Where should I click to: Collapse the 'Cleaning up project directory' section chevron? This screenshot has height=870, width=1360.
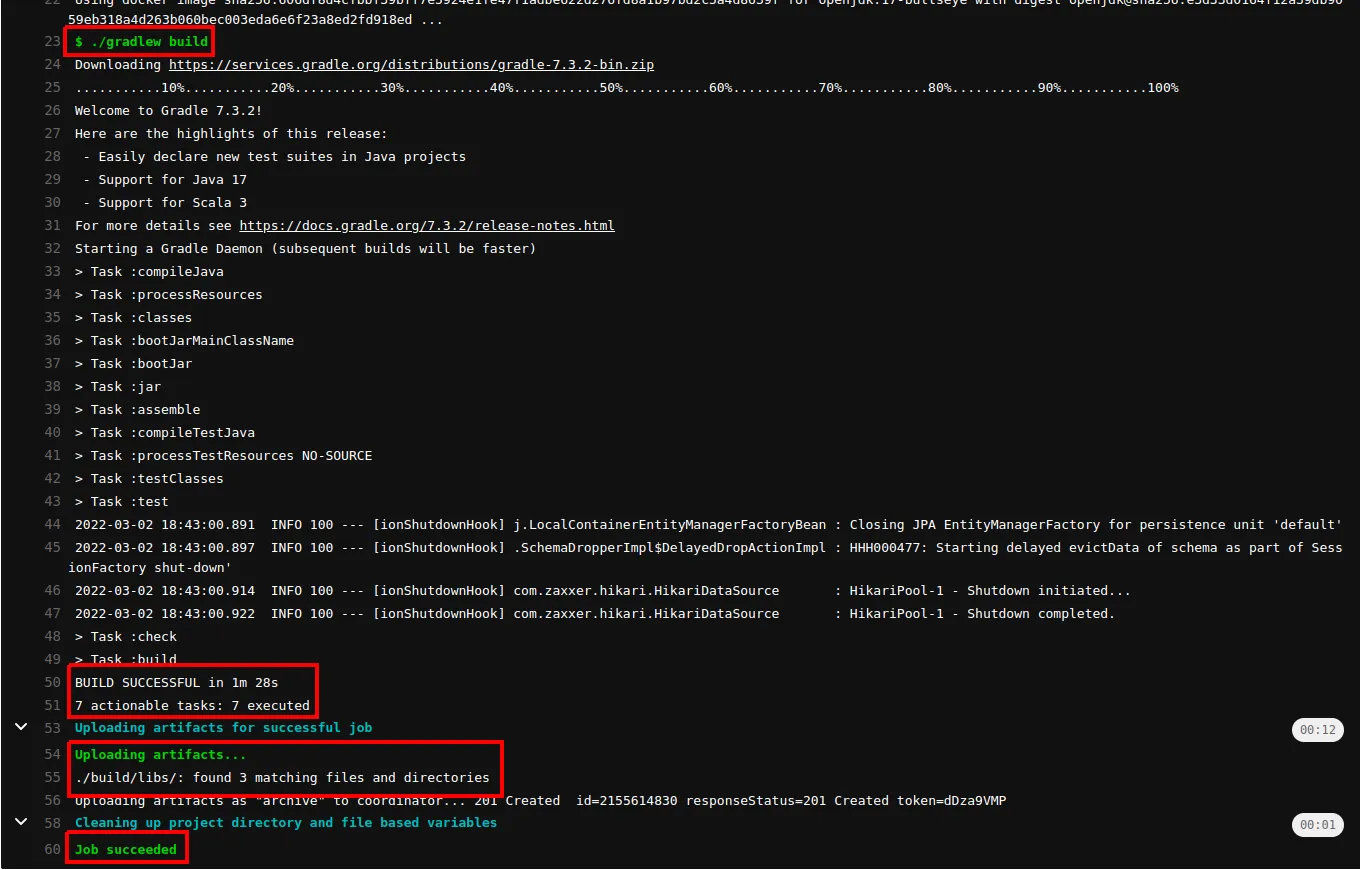pos(21,822)
